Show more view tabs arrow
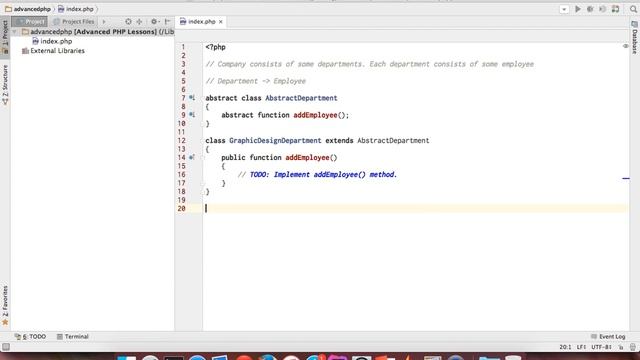640x360 pixels. click(104, 22)
